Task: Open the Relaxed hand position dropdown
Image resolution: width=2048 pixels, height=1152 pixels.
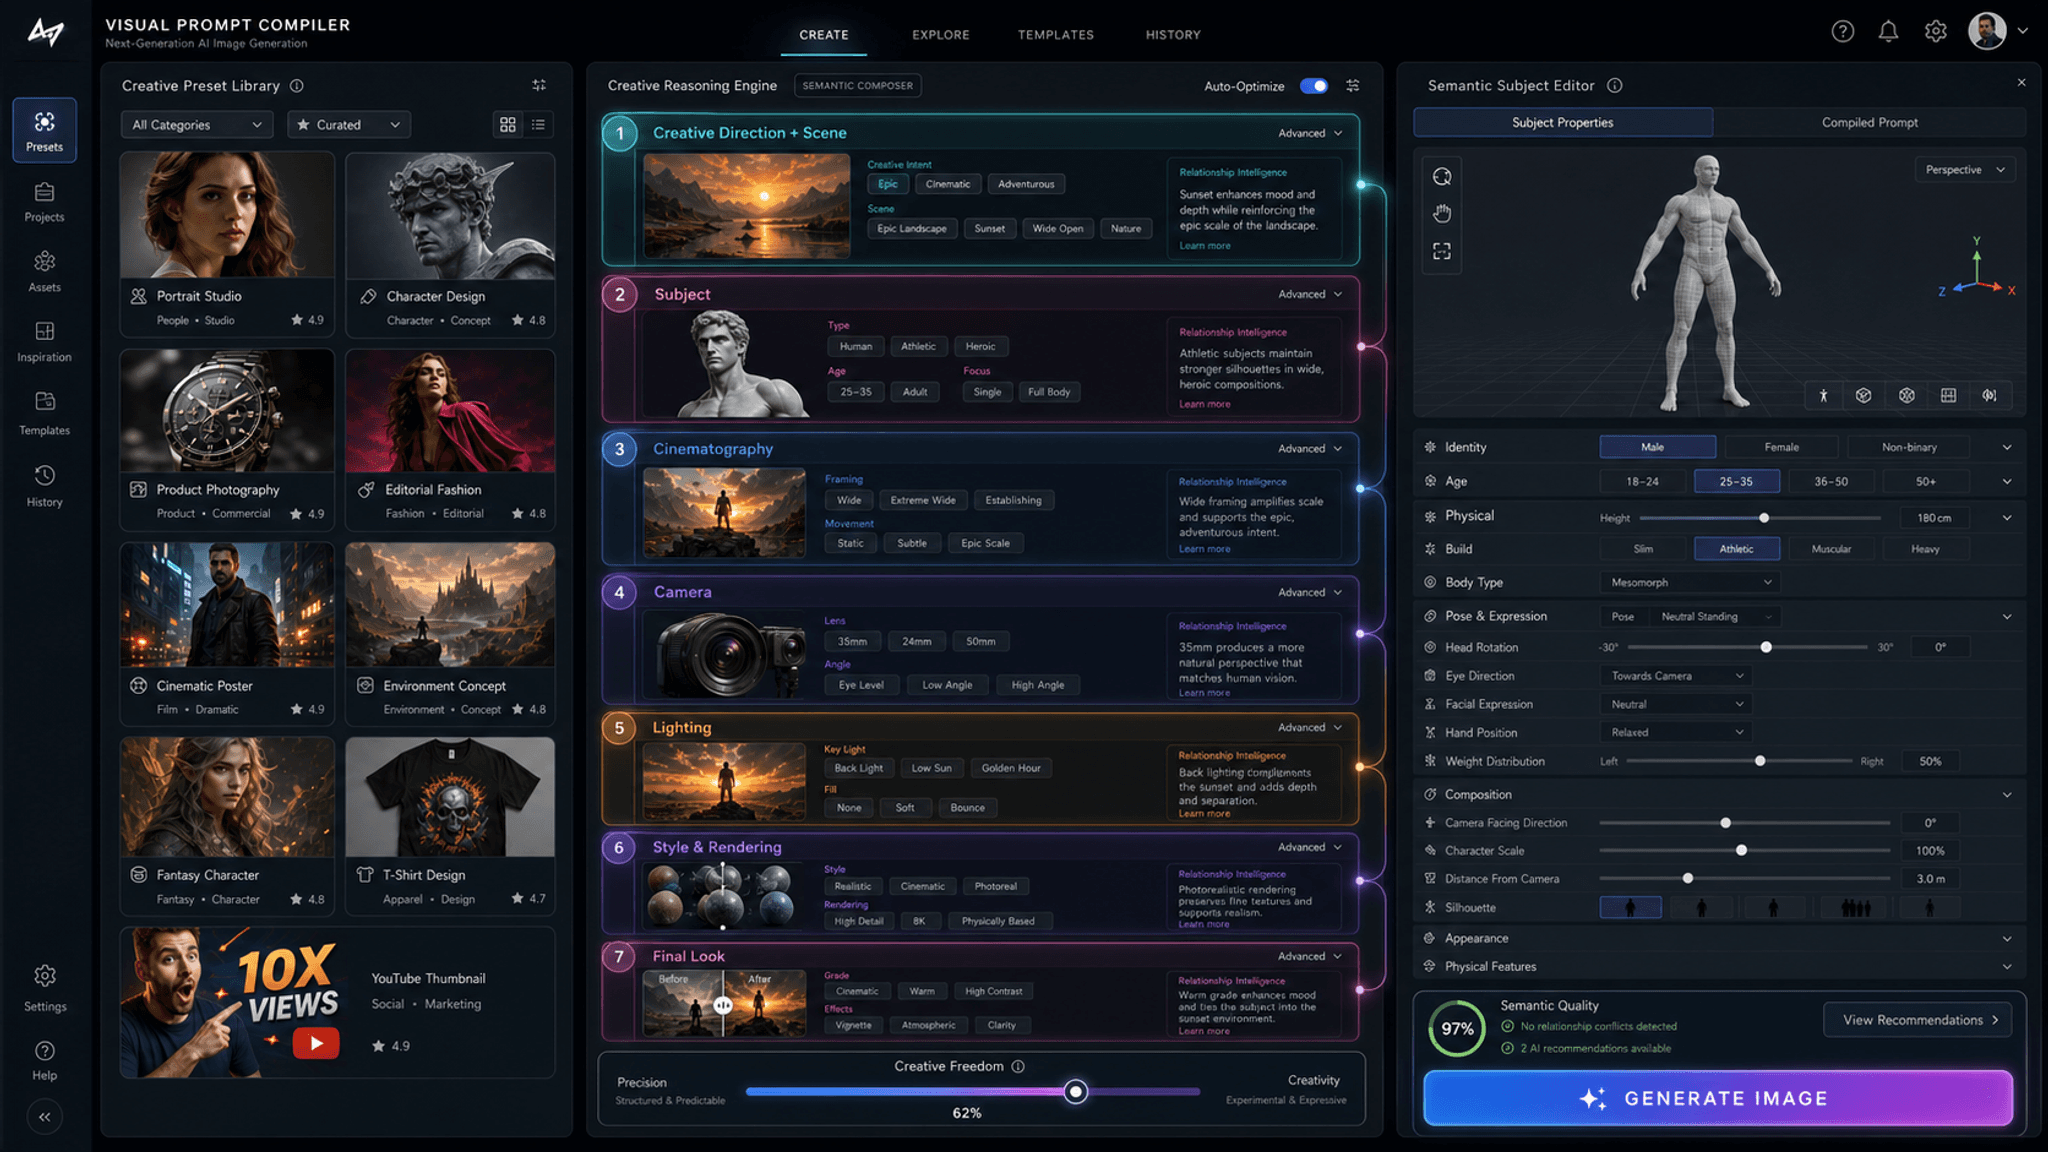Action: 1676,733
